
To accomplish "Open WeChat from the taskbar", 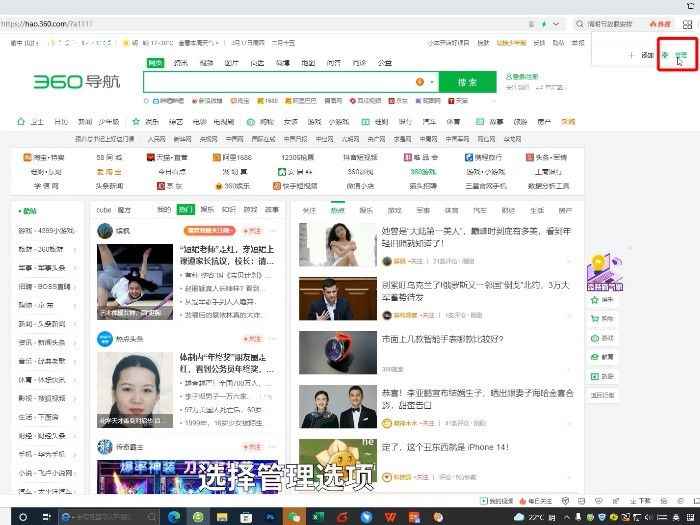I will point(294,517).
